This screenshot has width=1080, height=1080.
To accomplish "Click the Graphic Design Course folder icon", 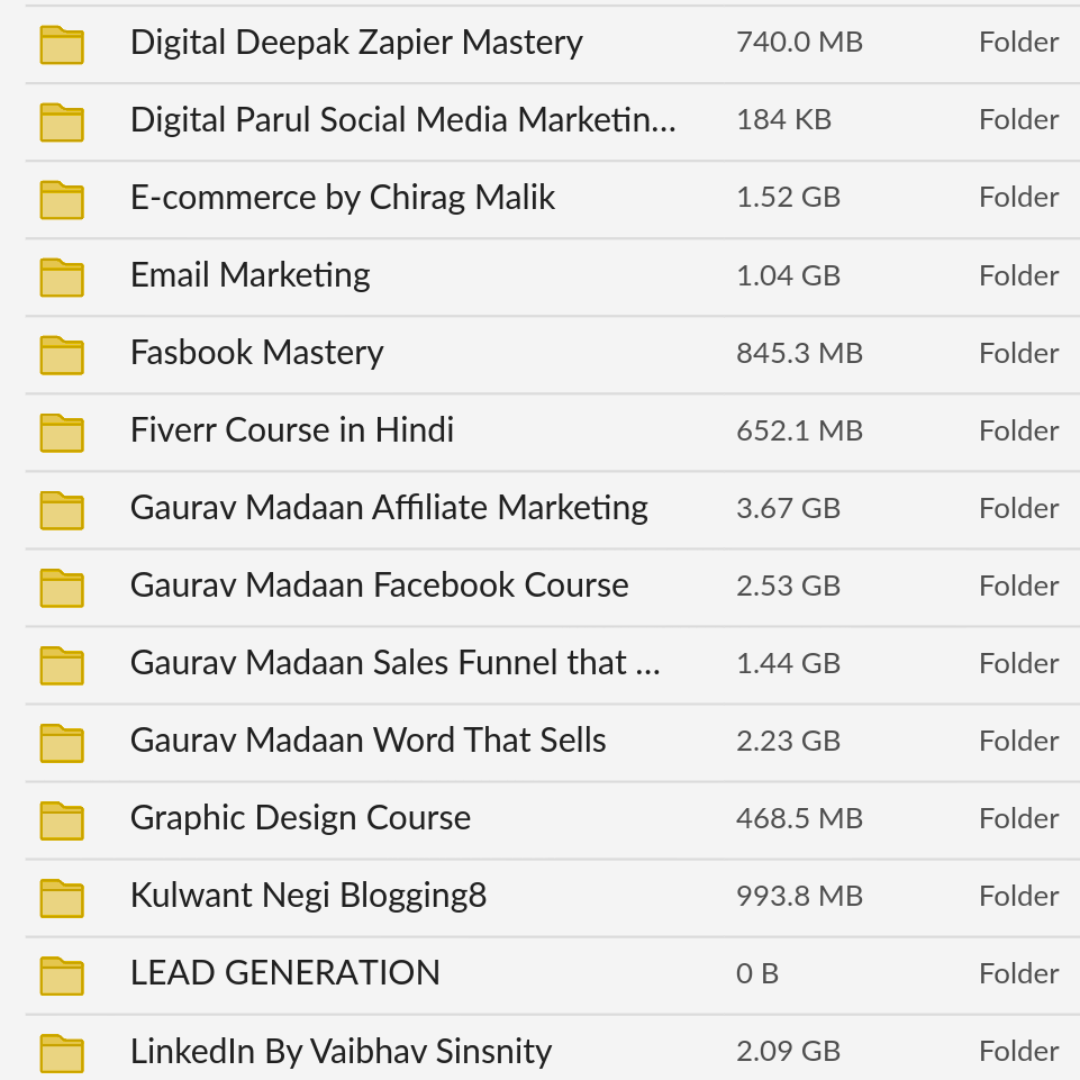I will coord(62,821).
